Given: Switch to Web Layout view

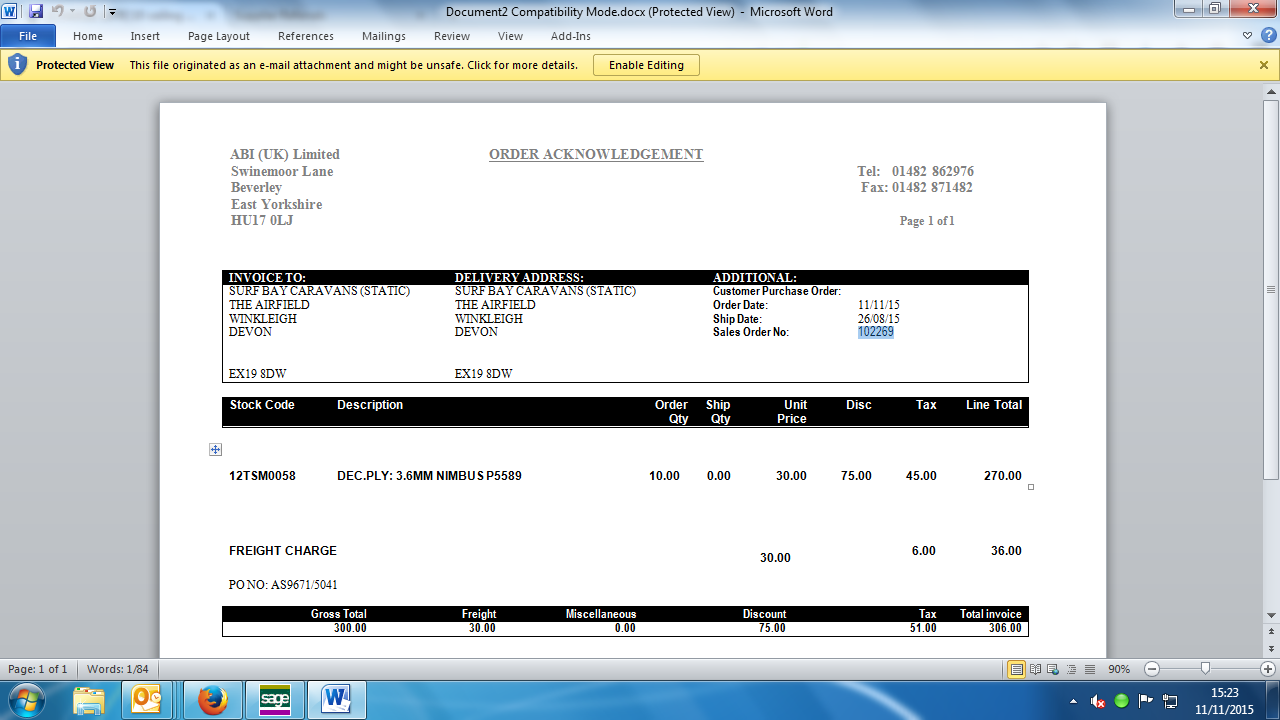Looking at the screenshot, I should 1052,669.
